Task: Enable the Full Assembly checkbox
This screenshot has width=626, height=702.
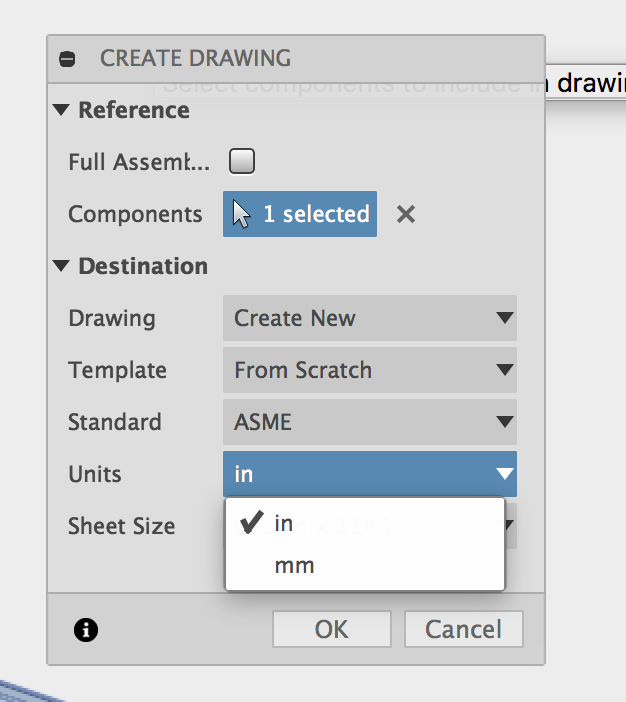Action: coord(242,161)
